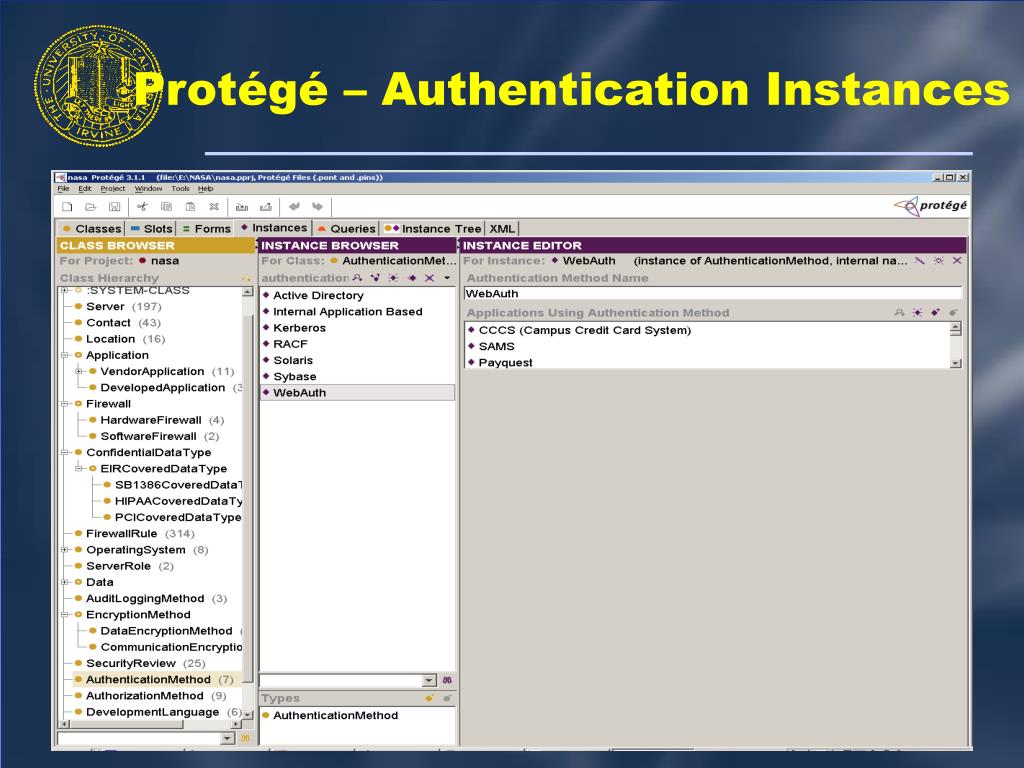The height and width of the screenshot is (768, 1024).
Task: Open the Tools menu
Action: pos(180,189)
